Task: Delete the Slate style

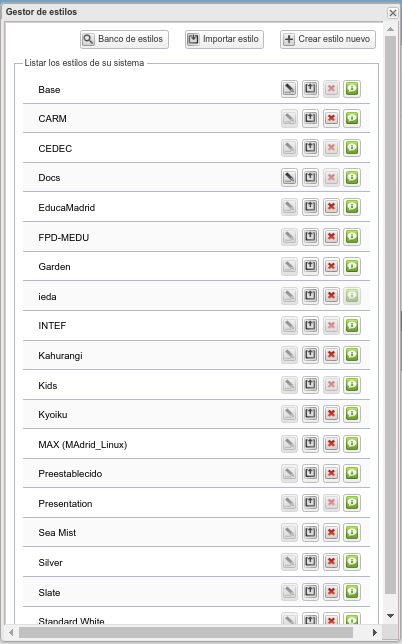Action: click(331, 591)
